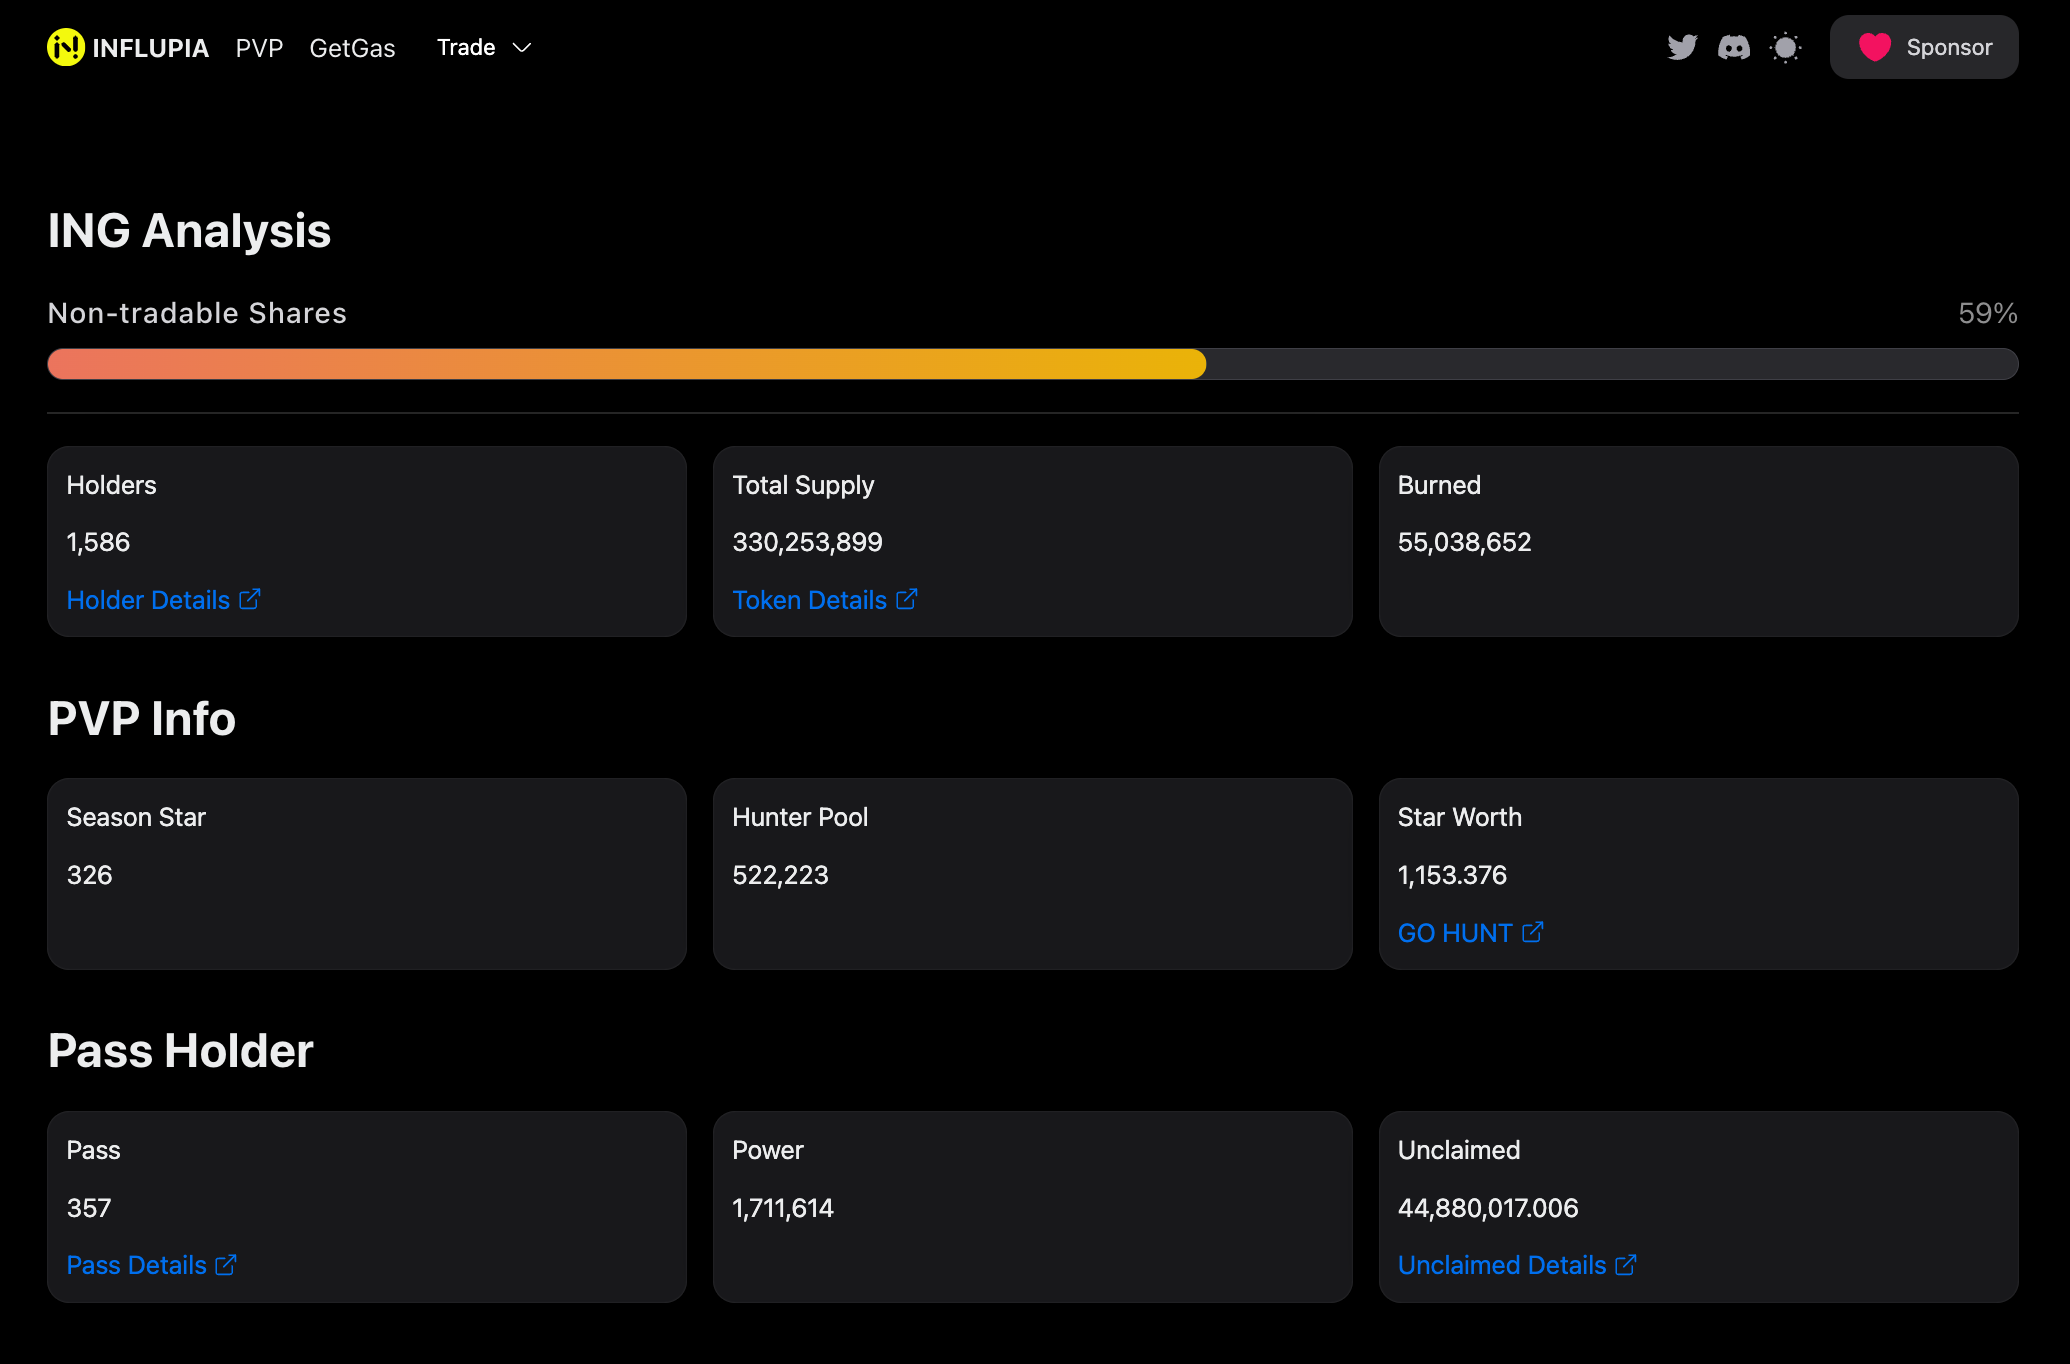The image size is (2070, 1364).
Task: Open the GetGas nav item
Action: tap(352, 48)
